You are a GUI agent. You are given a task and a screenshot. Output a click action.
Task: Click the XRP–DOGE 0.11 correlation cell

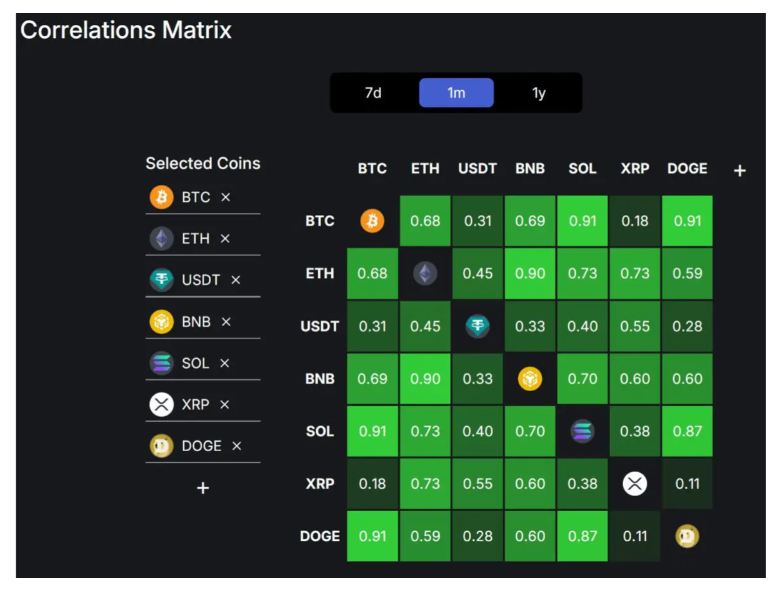click(687, 483)
